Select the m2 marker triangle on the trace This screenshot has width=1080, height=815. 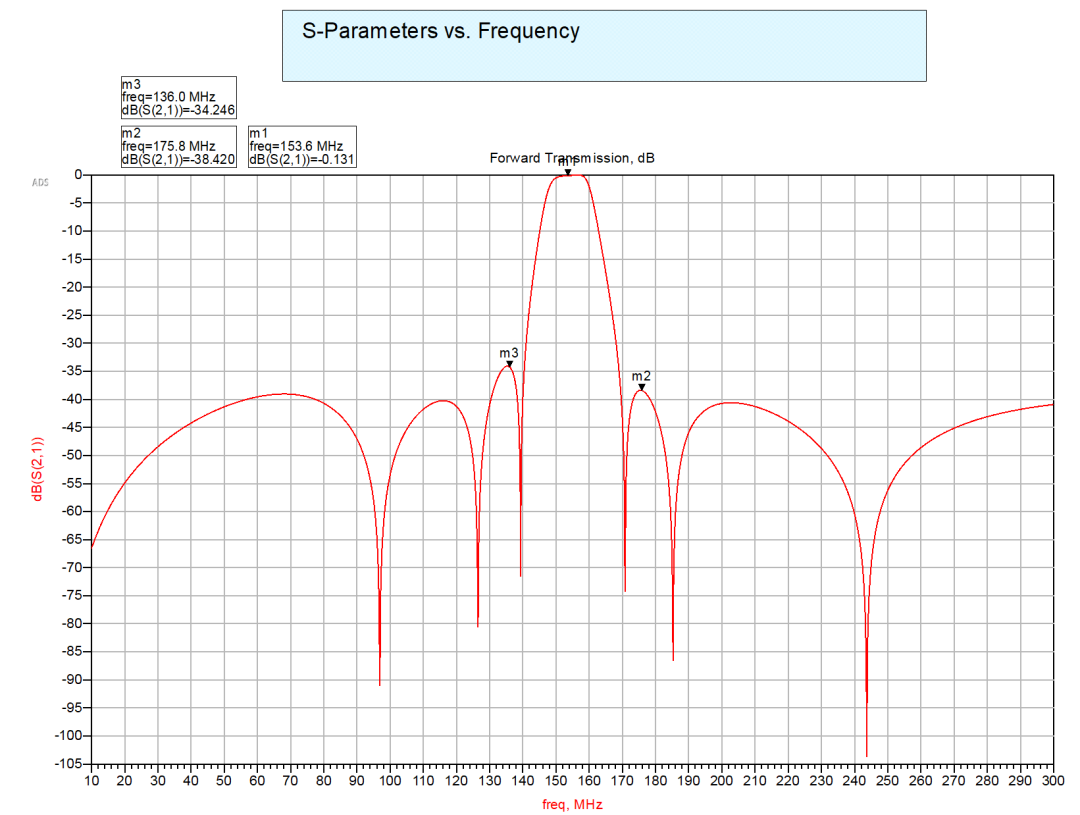641,387
